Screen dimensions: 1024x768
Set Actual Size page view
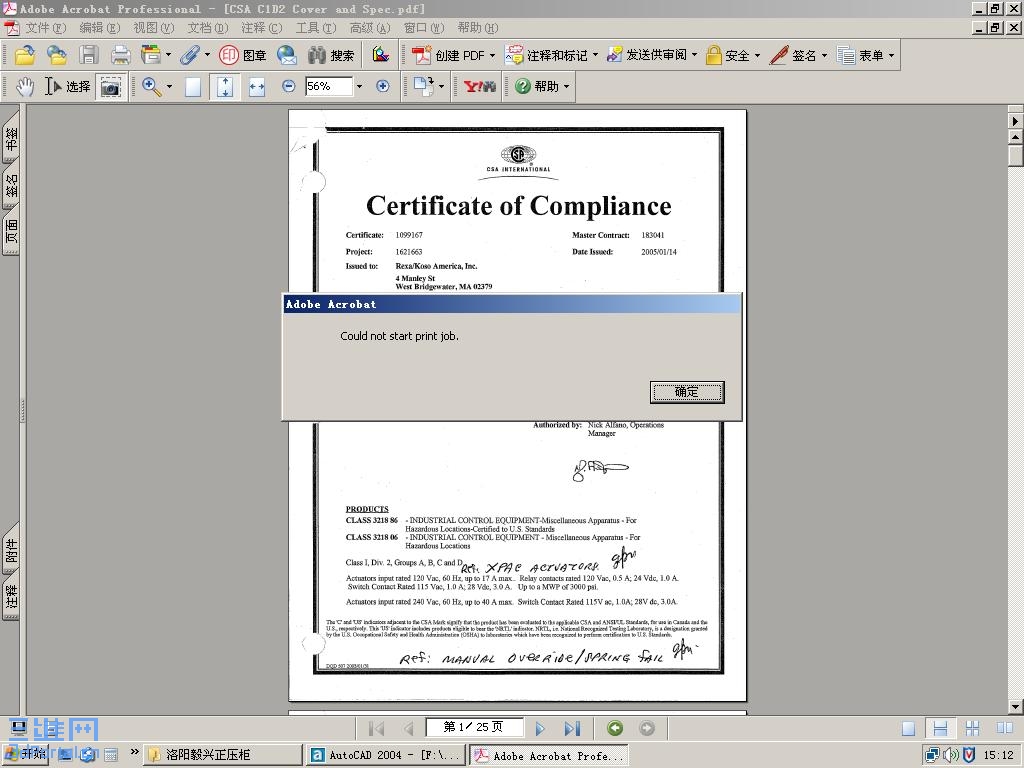193,86
